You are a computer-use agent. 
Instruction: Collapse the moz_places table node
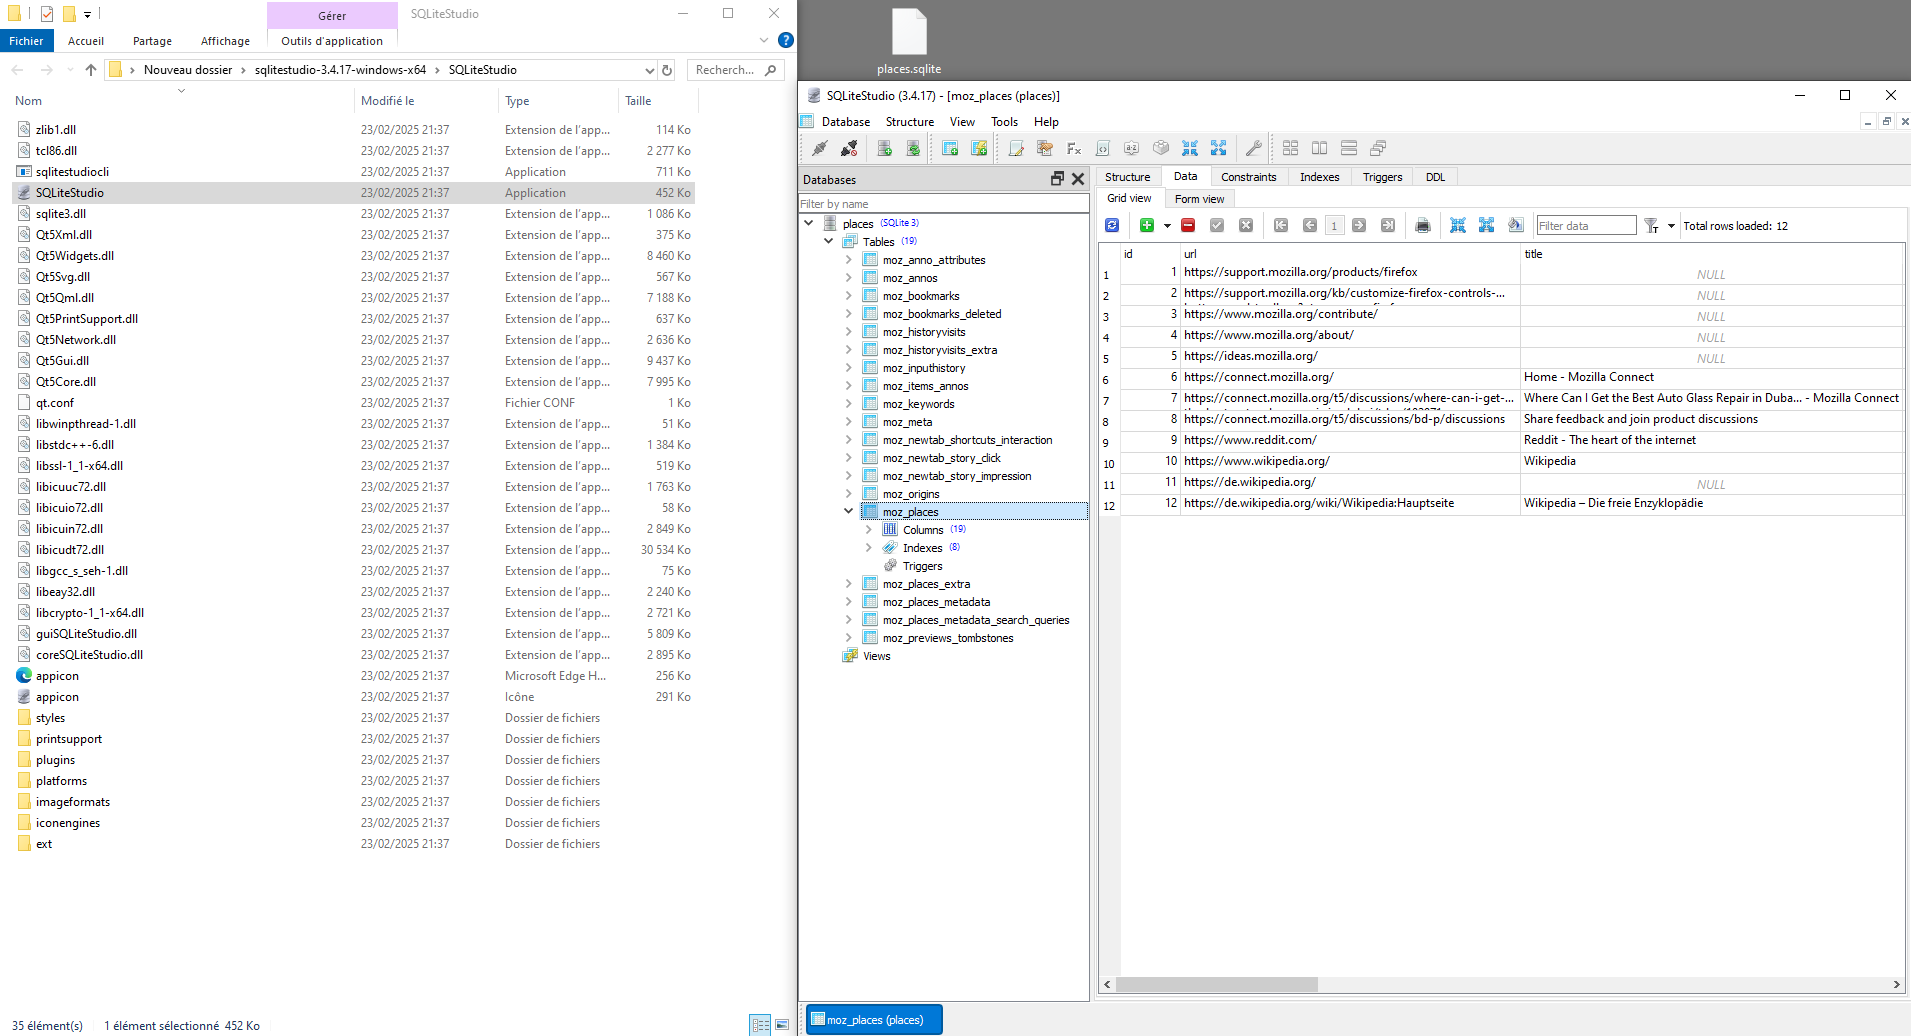[849, 512]
